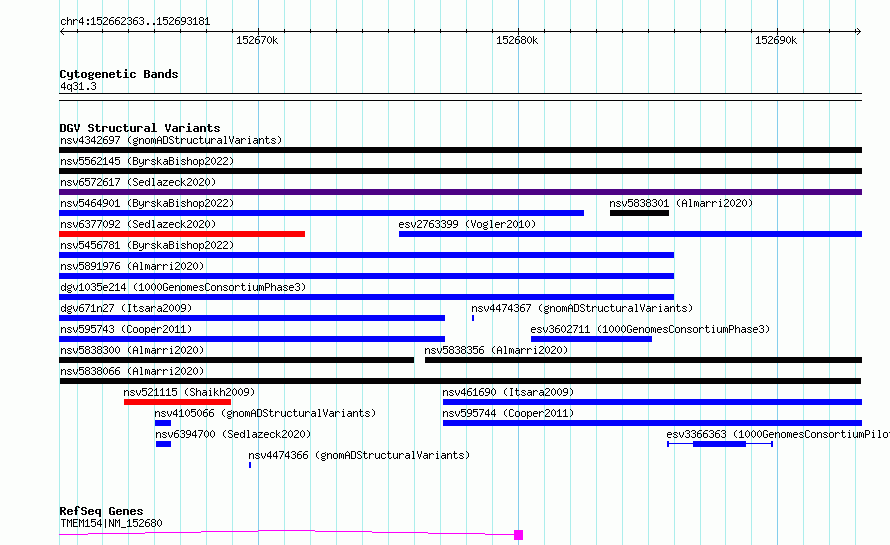
Task: Click the 152680k ruler tick label
Action: pos(517,41)
